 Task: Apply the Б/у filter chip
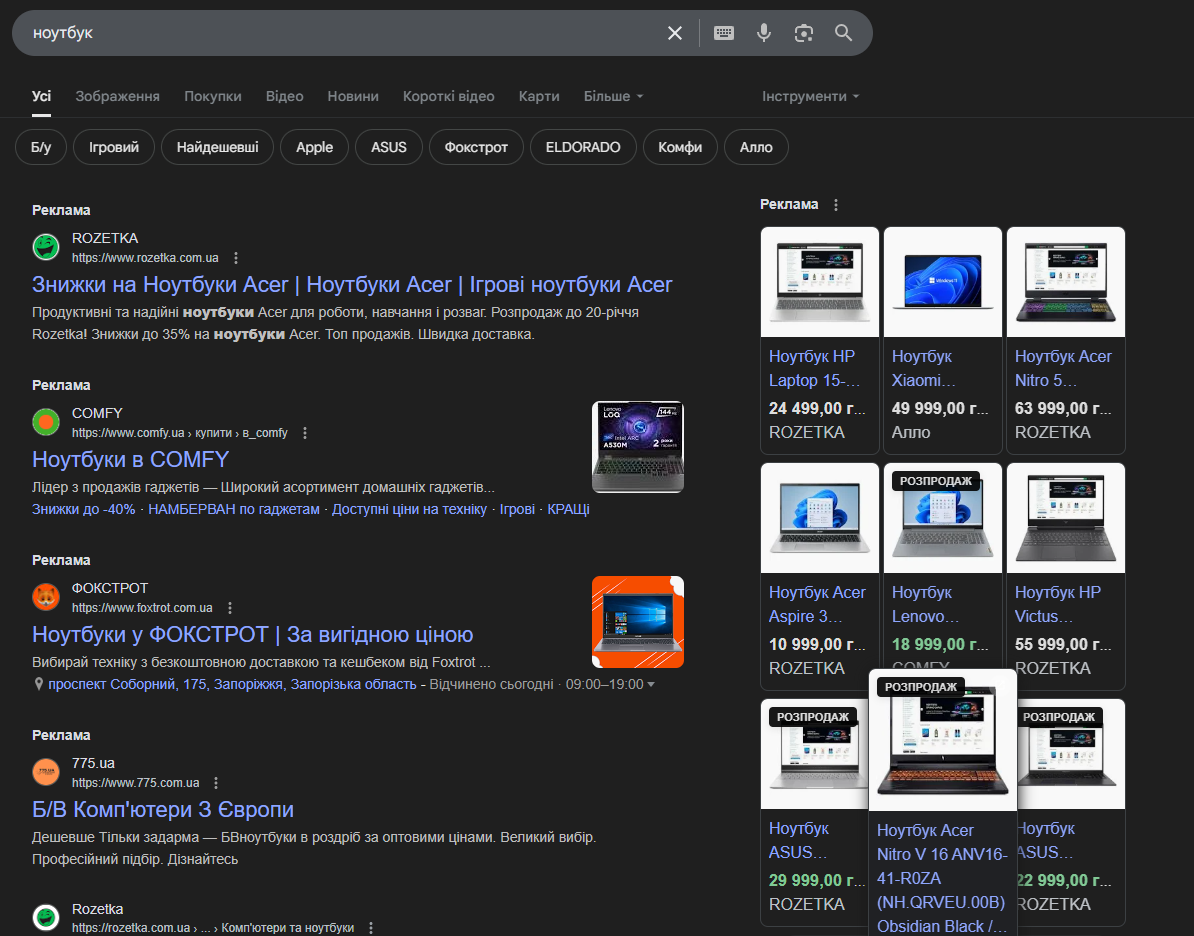41,147
